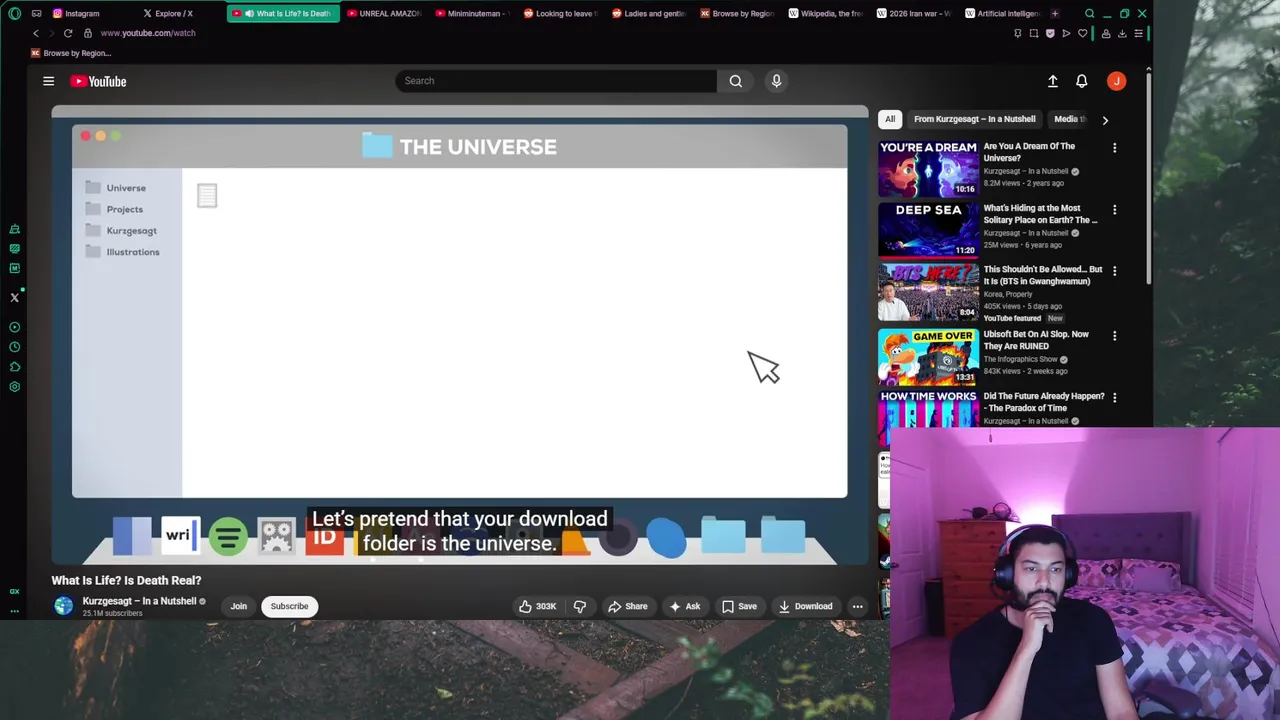Select From Kurzgesagt filter chip

tap(974, 119)
